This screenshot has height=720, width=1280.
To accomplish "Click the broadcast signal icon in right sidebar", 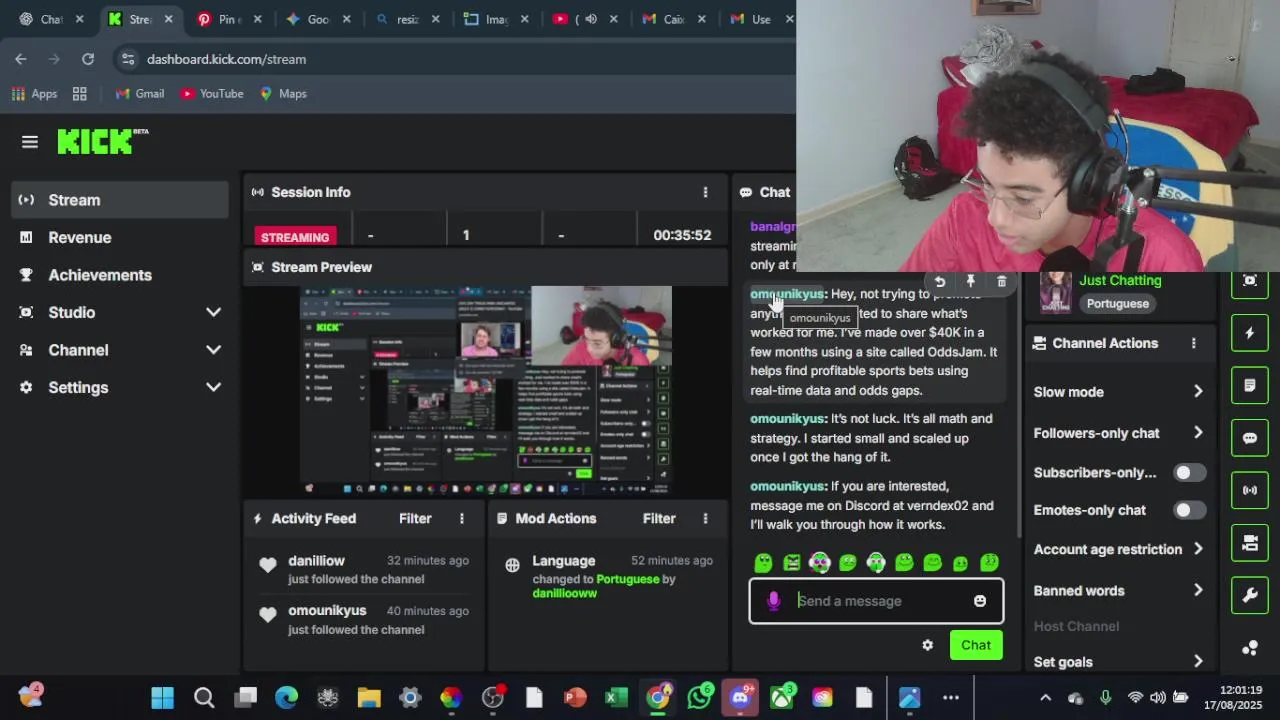I will click(1249, 490).
